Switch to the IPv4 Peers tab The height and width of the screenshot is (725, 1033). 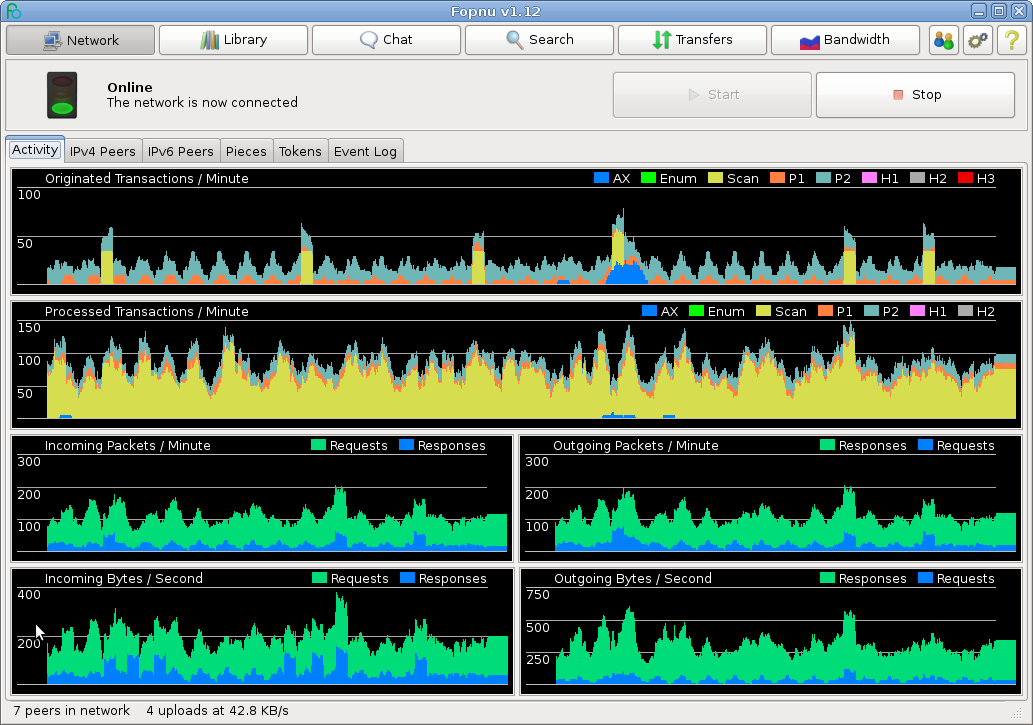point(103,152)
